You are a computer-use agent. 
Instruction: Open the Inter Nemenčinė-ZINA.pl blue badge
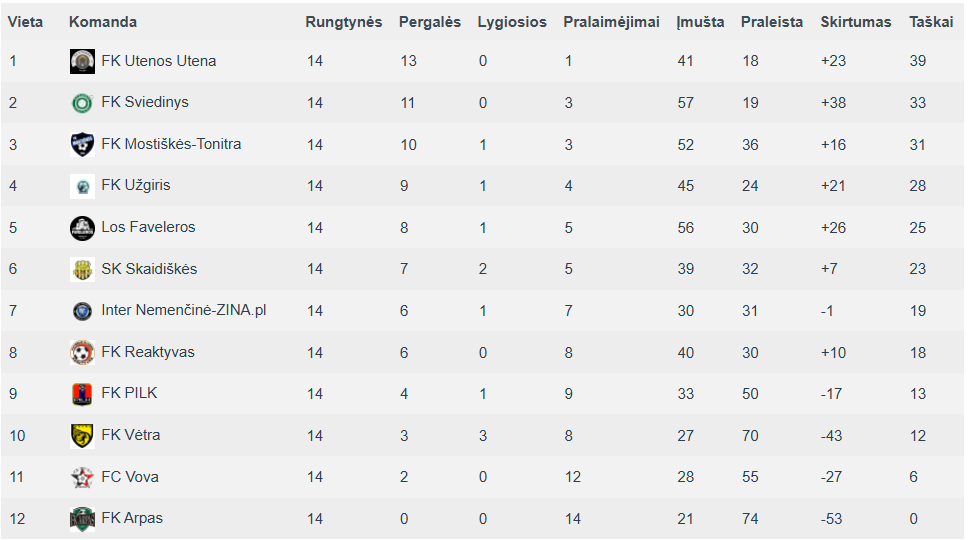pyautogui.click(x=82, y=311)
